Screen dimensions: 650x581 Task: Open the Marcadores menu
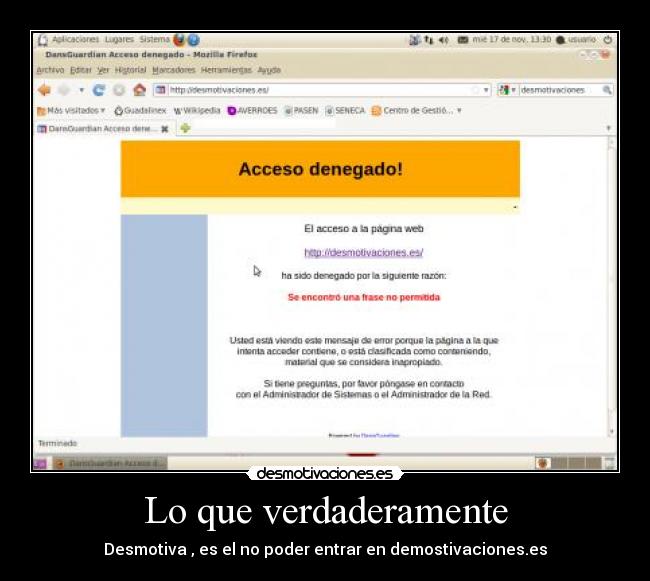(x=174, y=70)
